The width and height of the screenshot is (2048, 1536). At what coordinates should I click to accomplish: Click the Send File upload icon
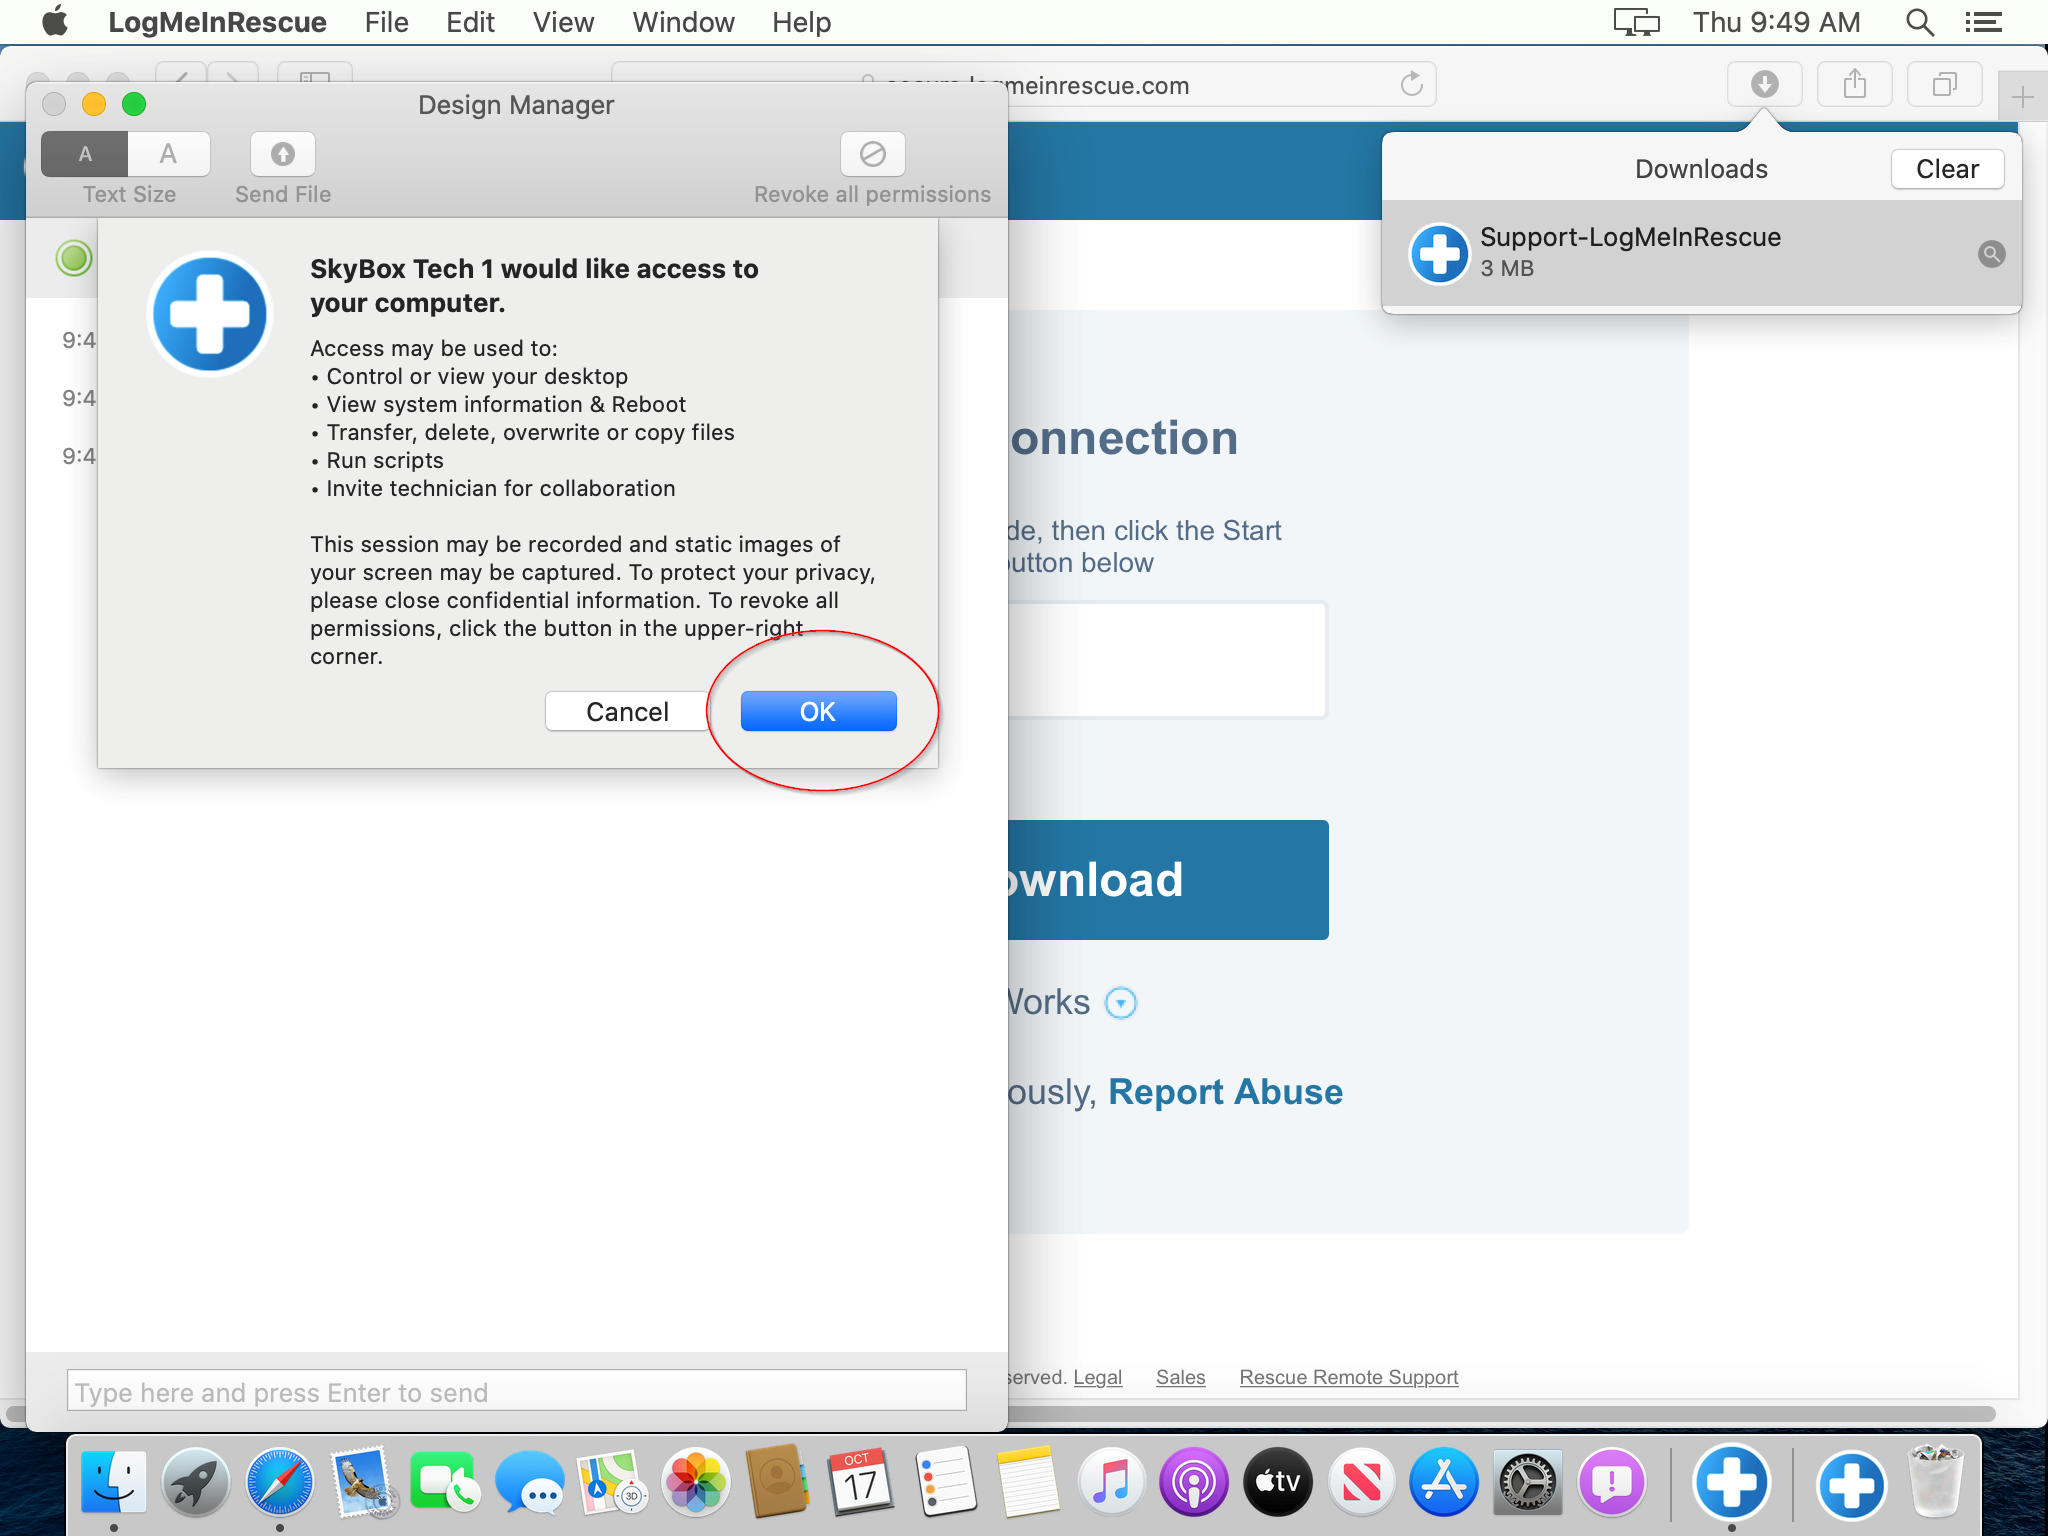(x=283, y=154)
